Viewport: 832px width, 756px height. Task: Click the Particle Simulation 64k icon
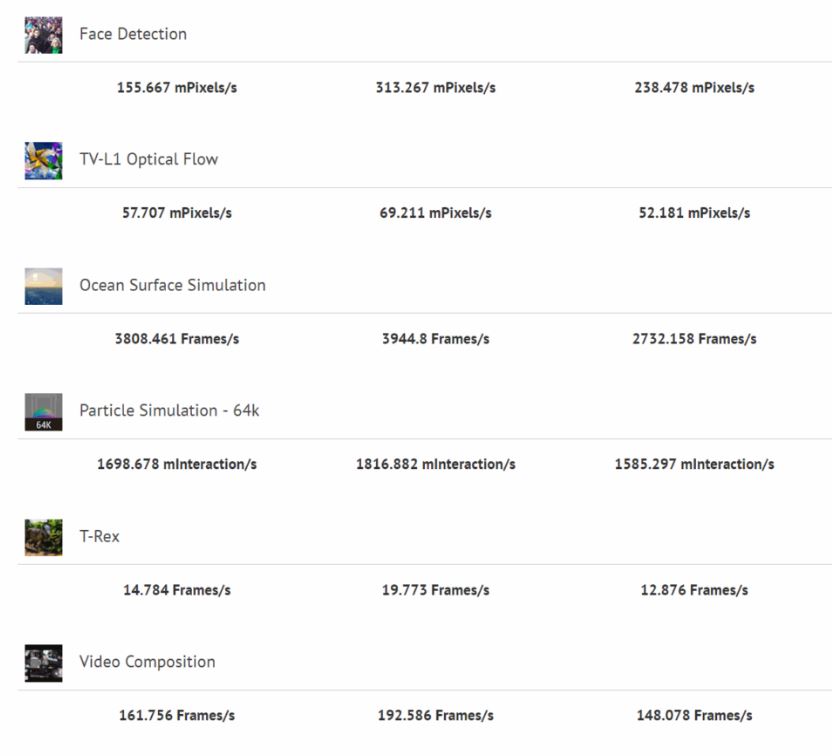(43, 412)
